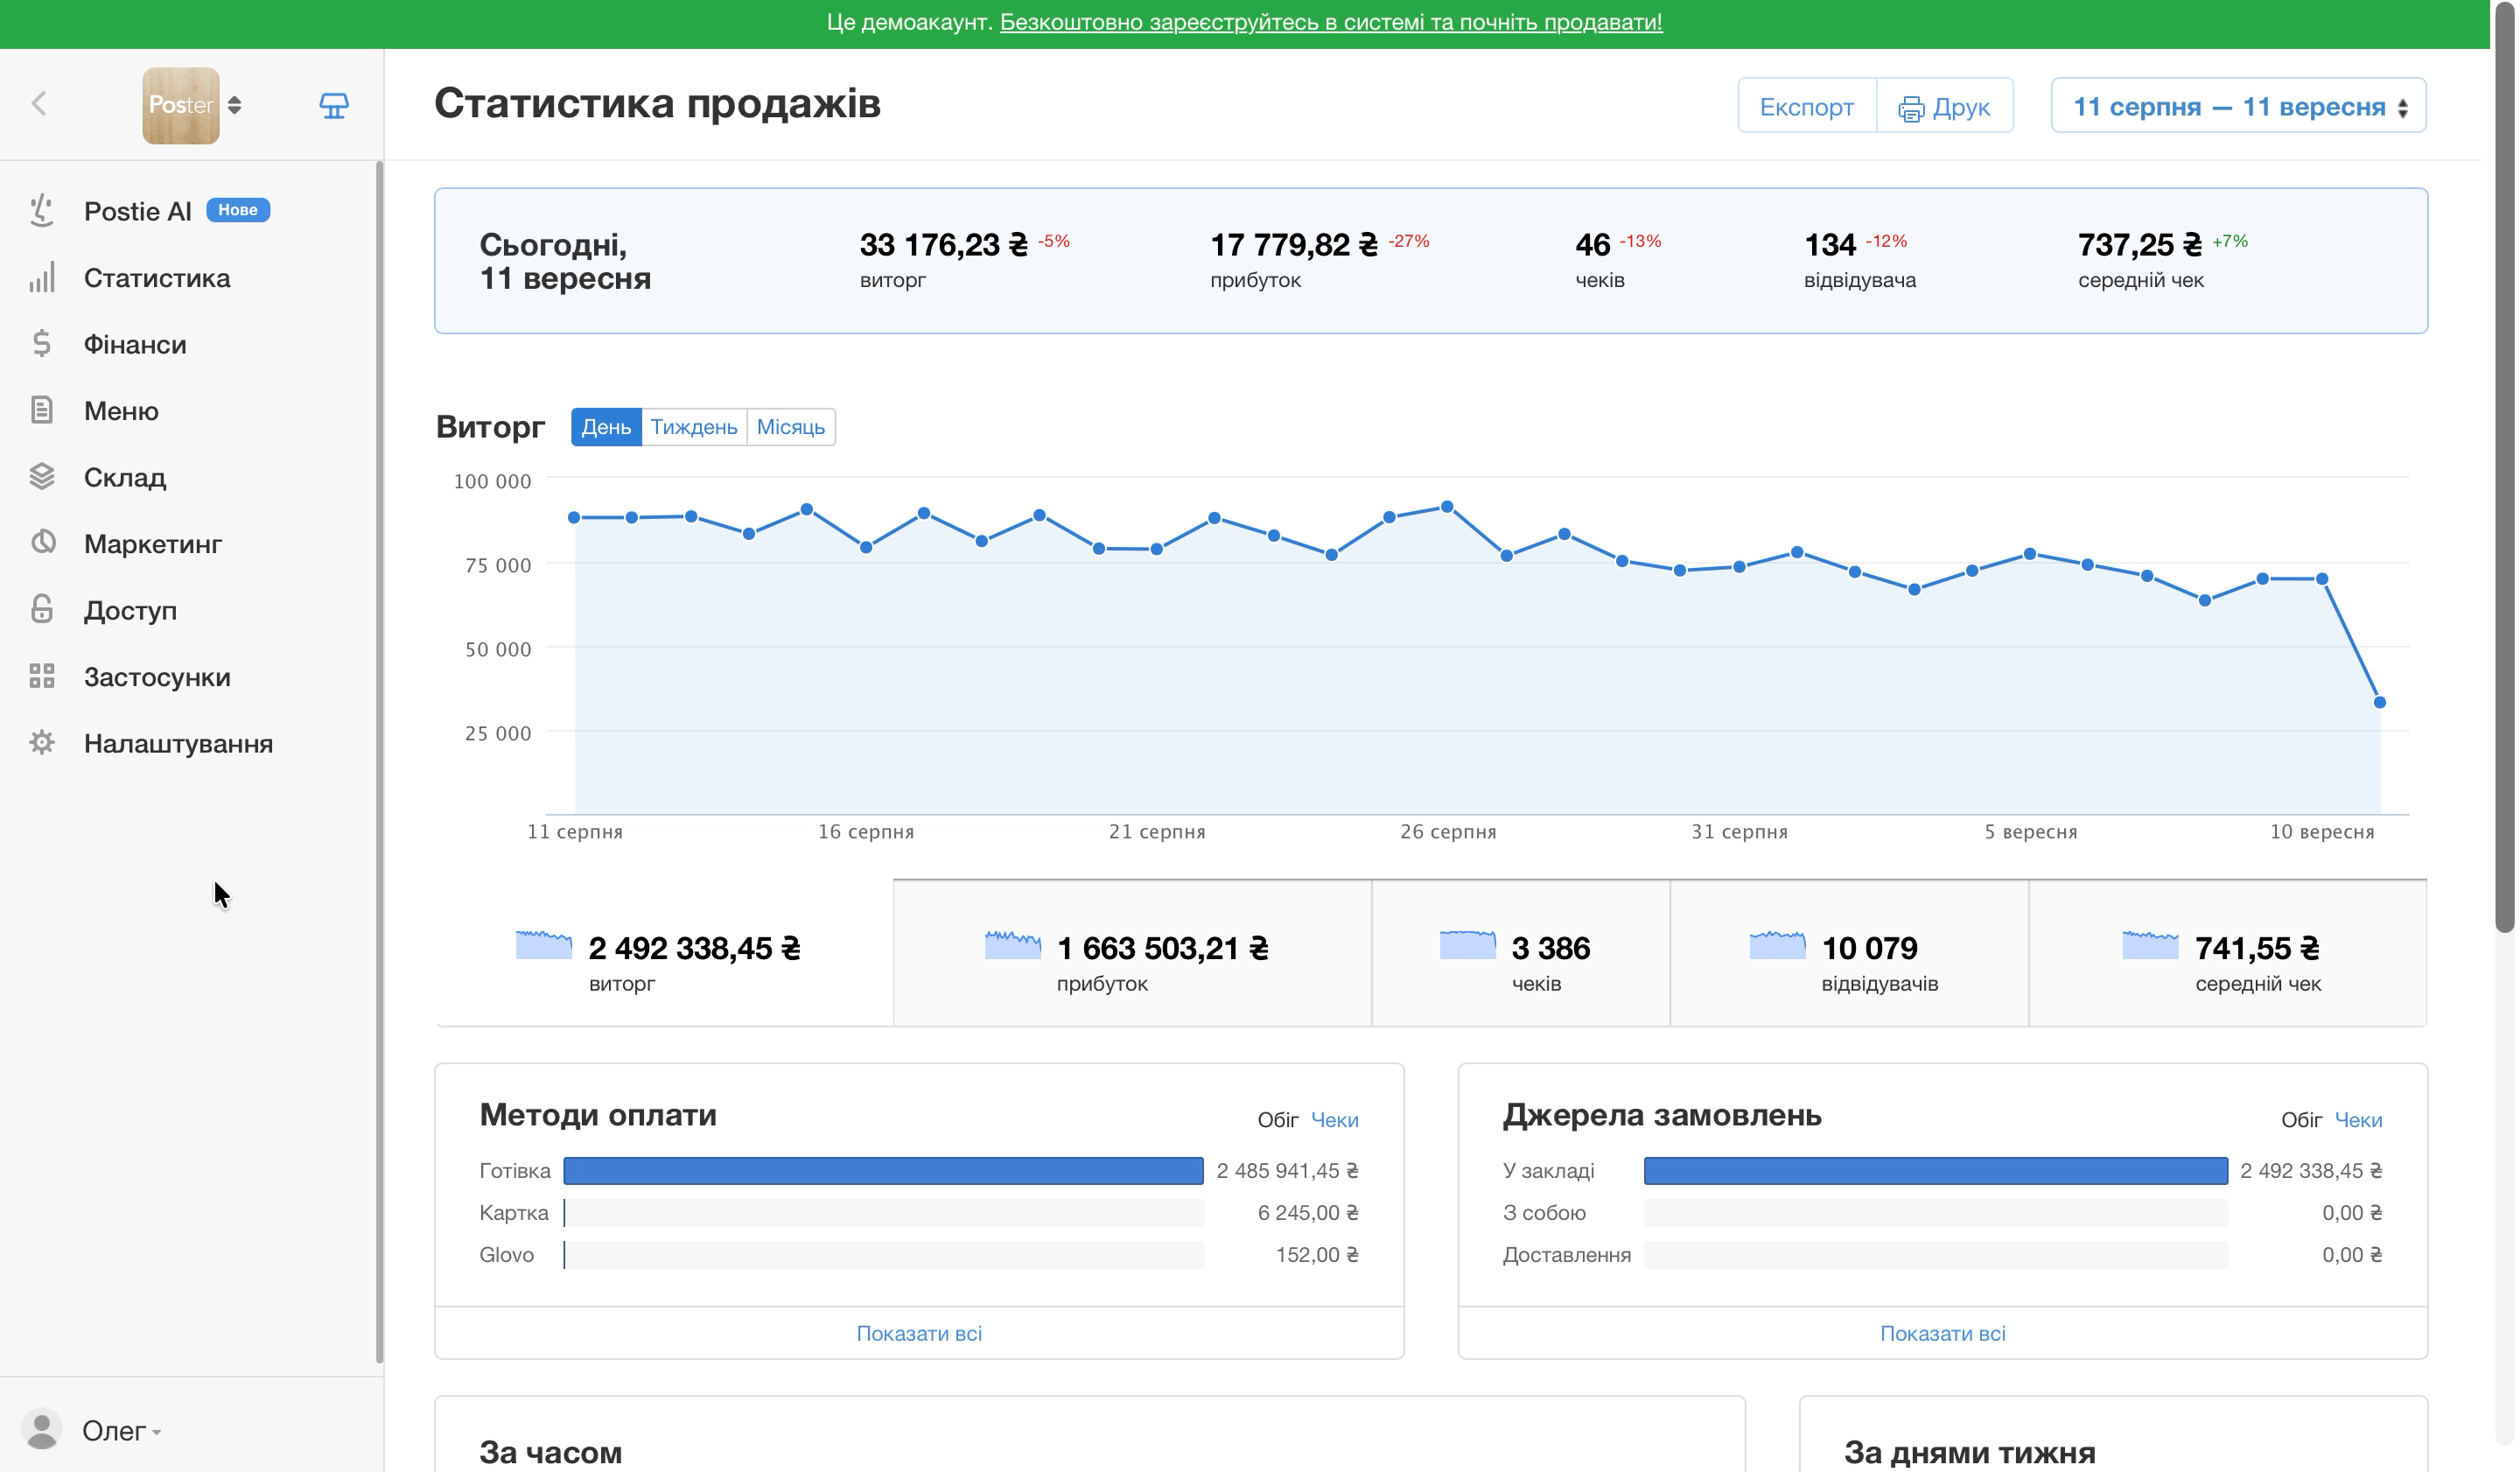Open Postie AI icon in sidebar

pyautogui.click(x=41, y=210)
